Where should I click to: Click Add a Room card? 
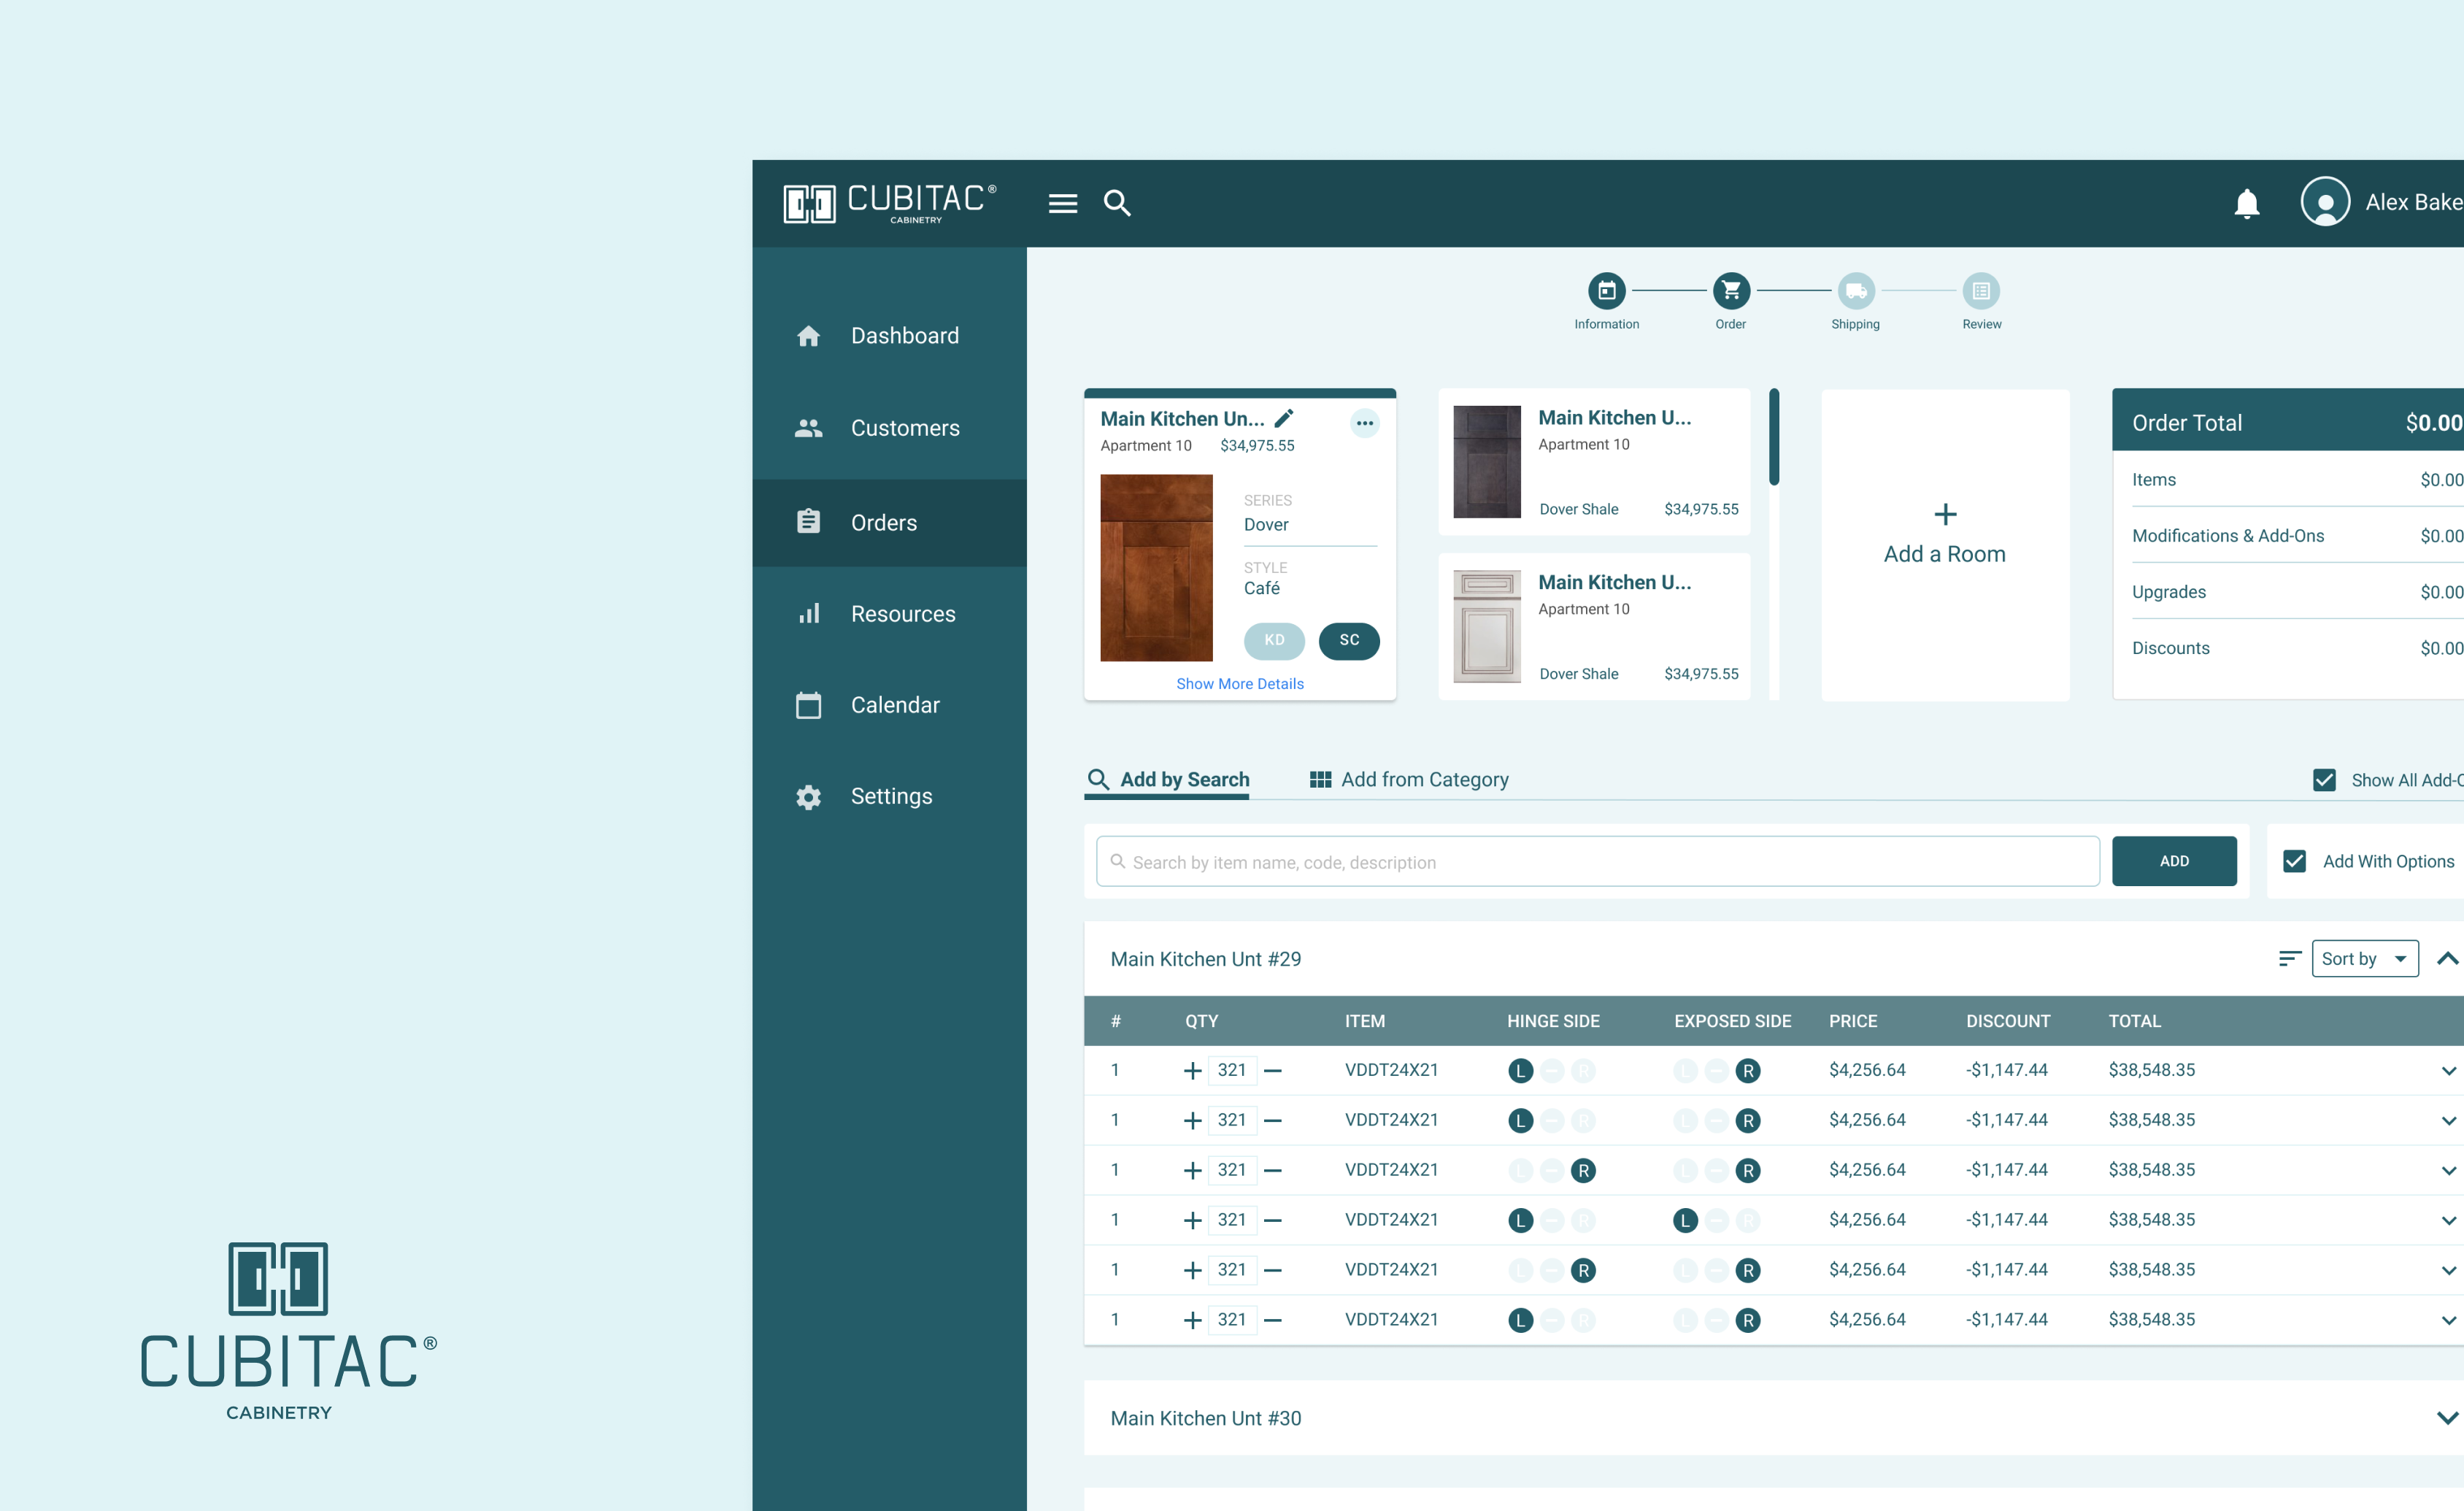[x=1945, y=545]
